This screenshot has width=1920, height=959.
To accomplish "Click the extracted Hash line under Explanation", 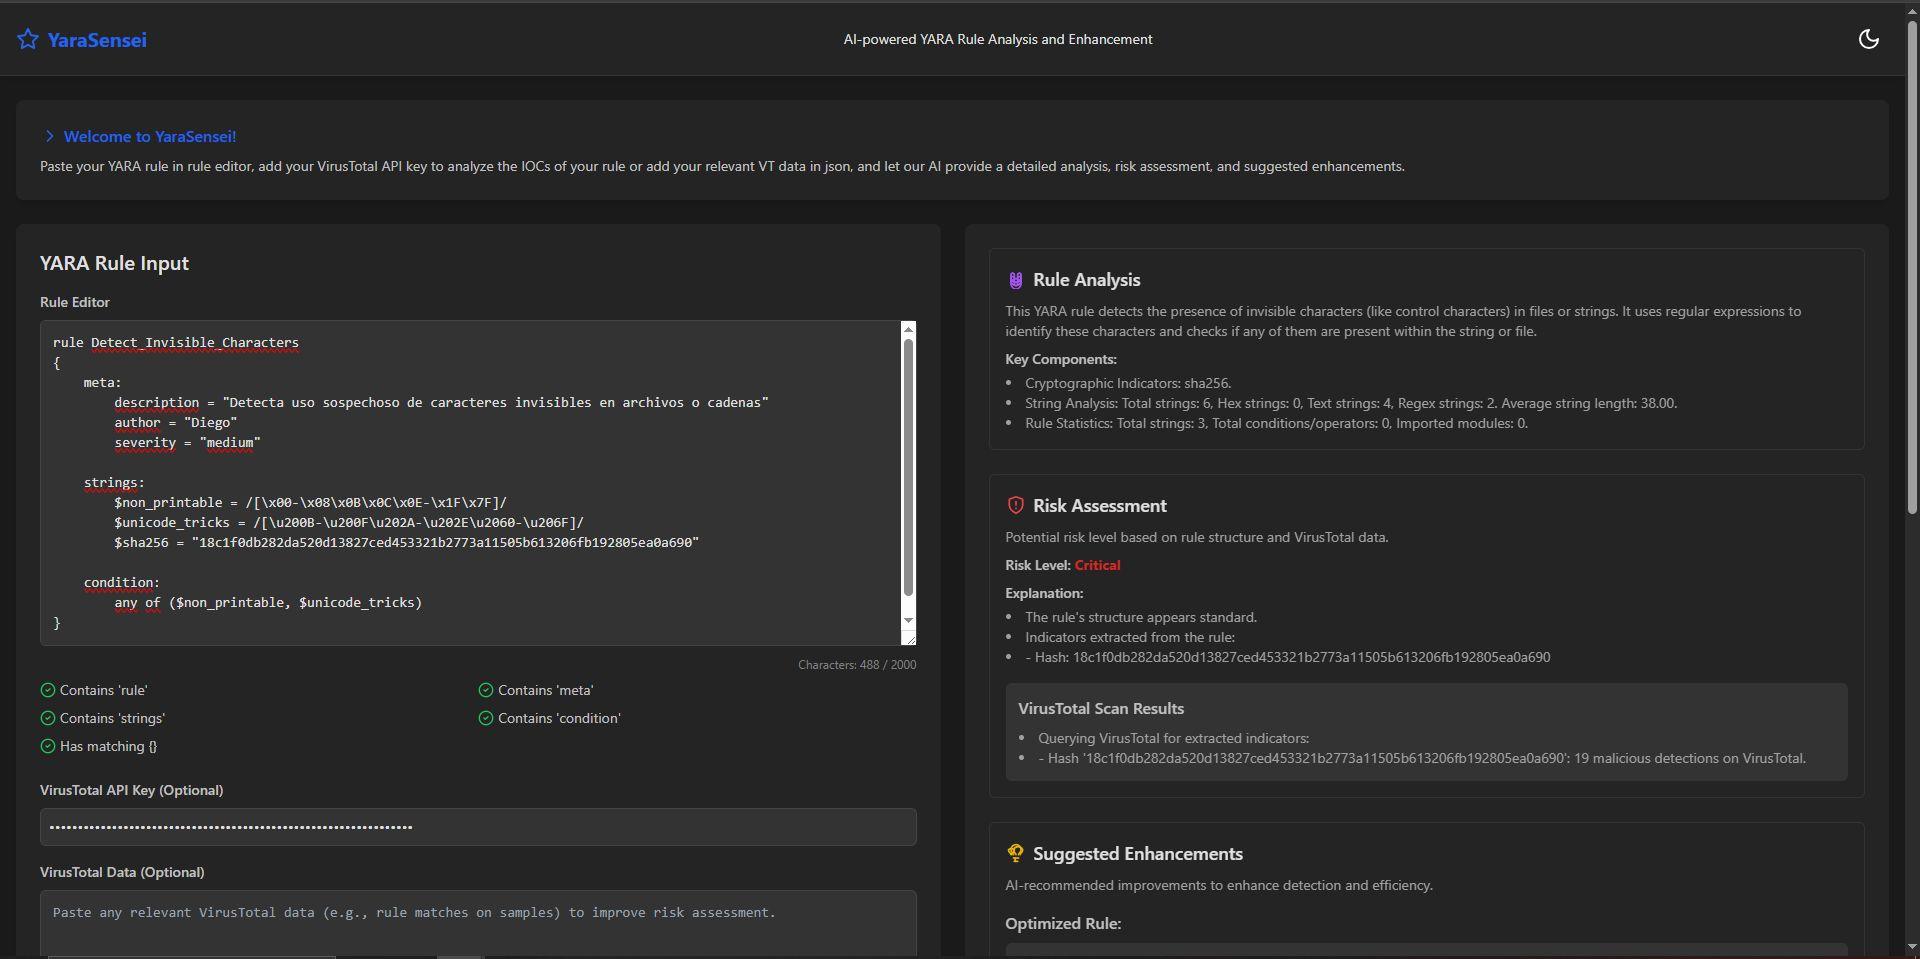I will coord(1288,657).
